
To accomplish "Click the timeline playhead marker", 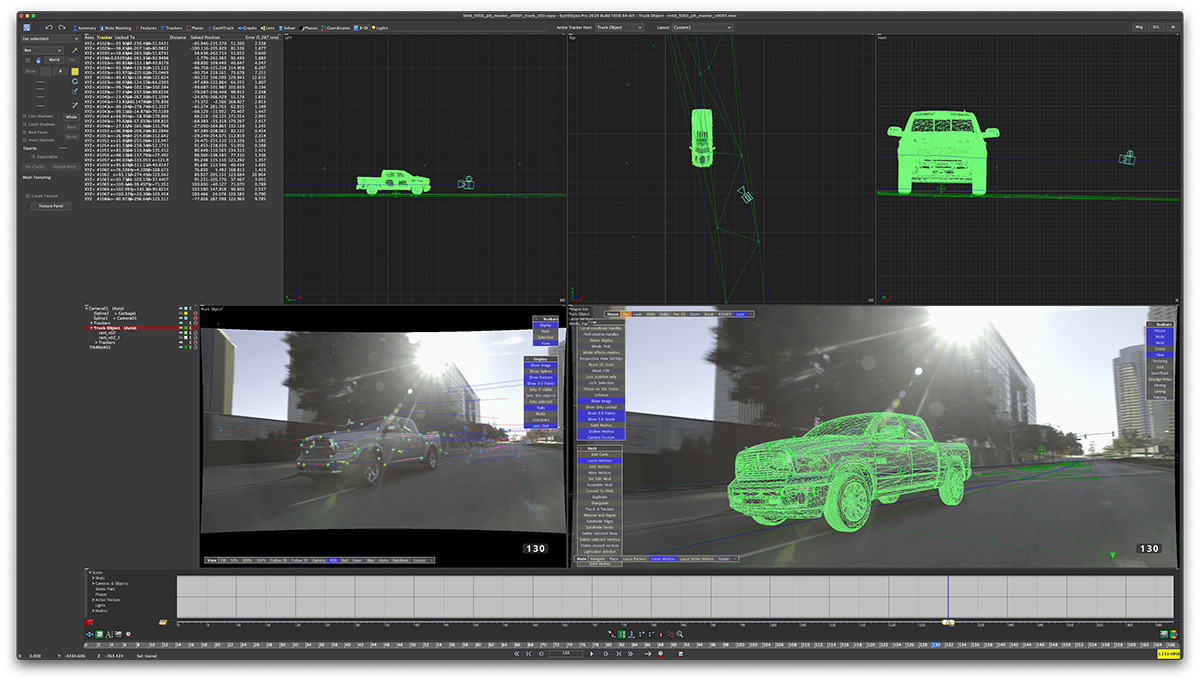I will pos(948,622).
